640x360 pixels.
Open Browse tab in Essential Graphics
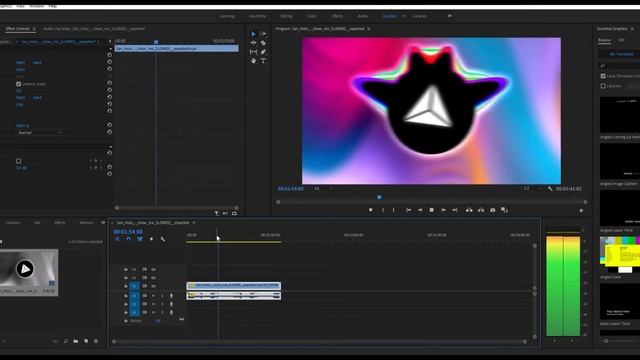604,40
